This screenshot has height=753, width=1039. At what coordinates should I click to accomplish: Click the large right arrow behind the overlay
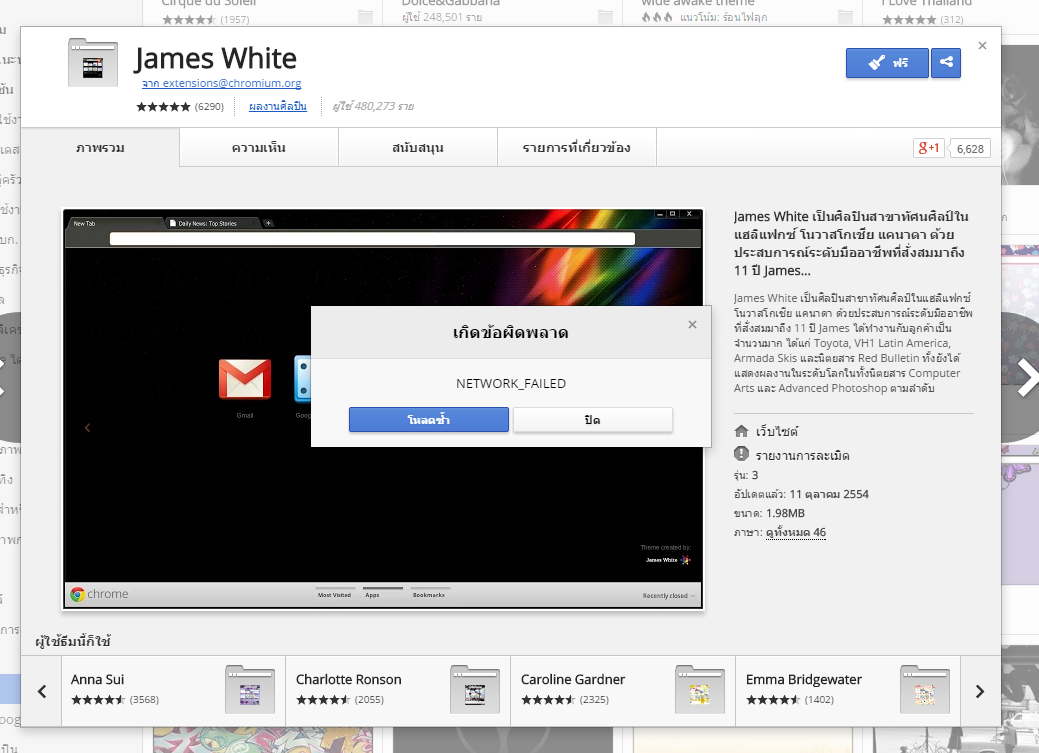(x=1027, y=378)
